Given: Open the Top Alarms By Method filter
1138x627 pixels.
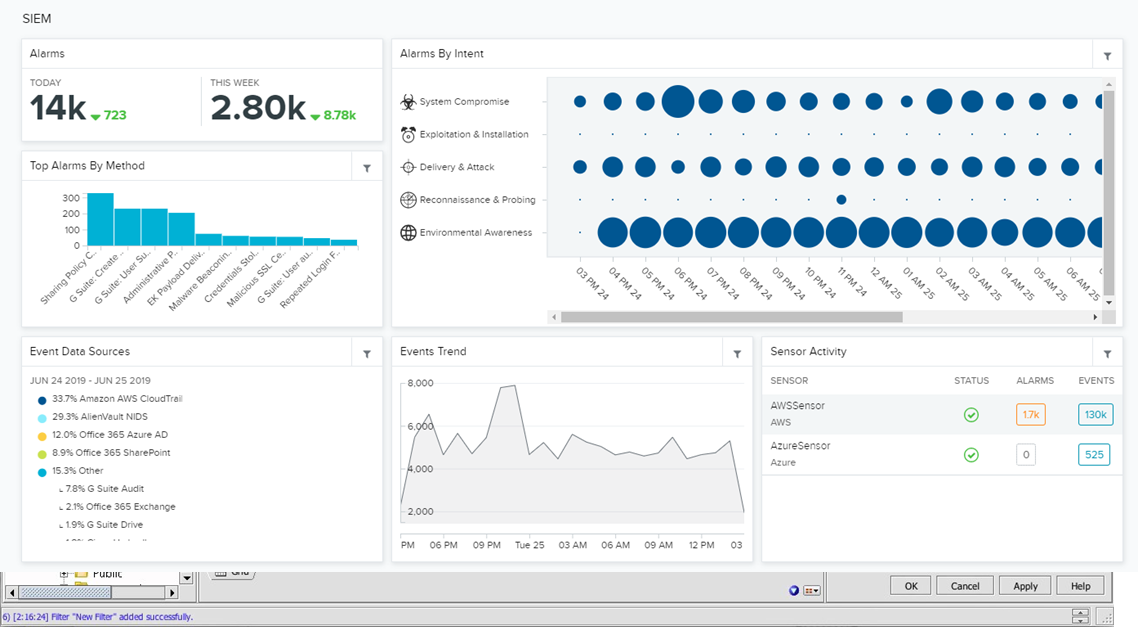Looking at the screenshot, I should click(367, 168).
